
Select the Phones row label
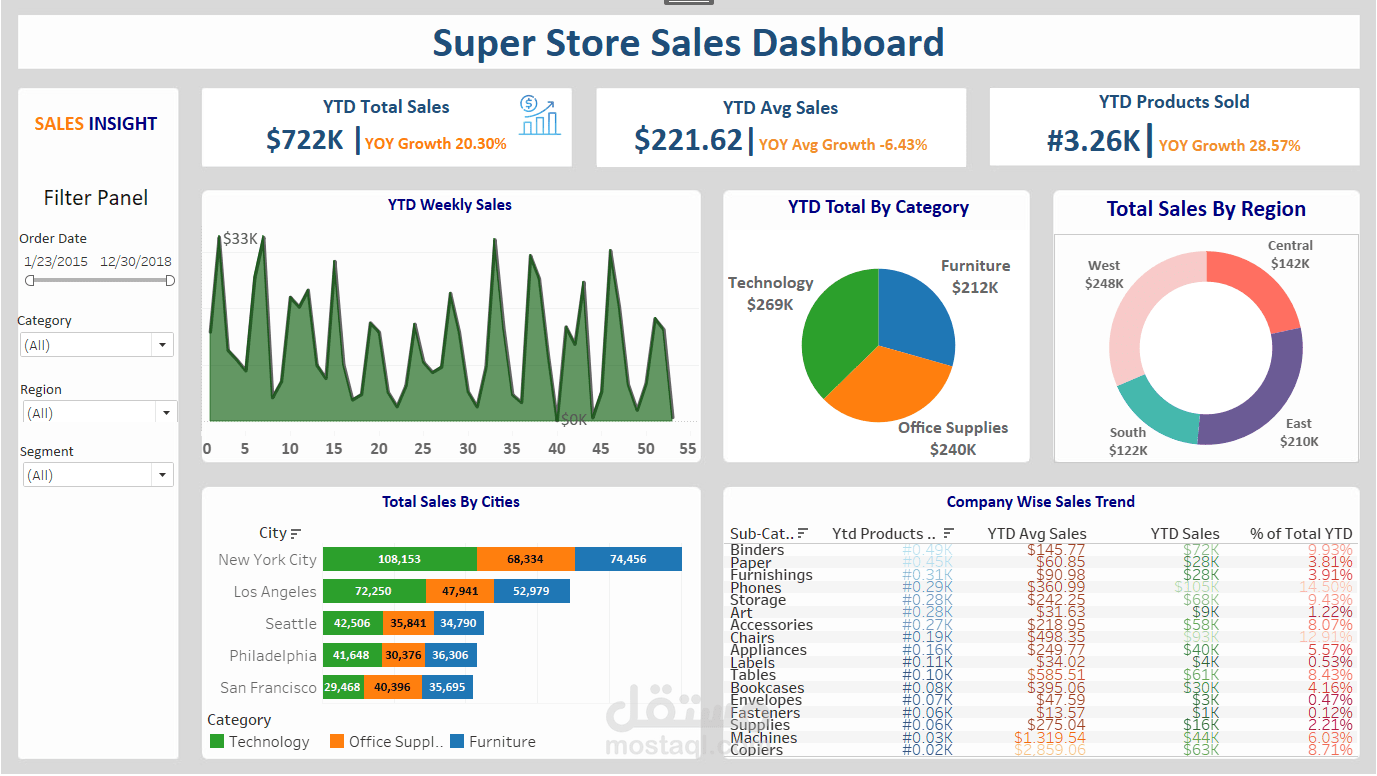click(x=756, y=588)
